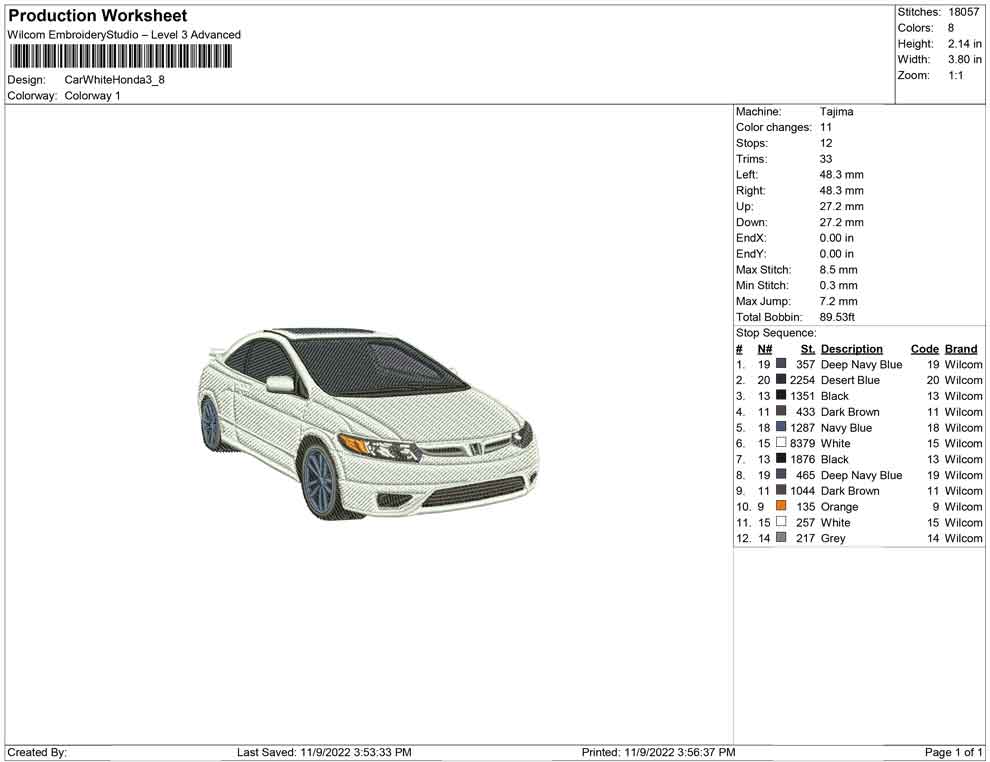Click the Navy Blue swatch in row 5

click(781, 427)
